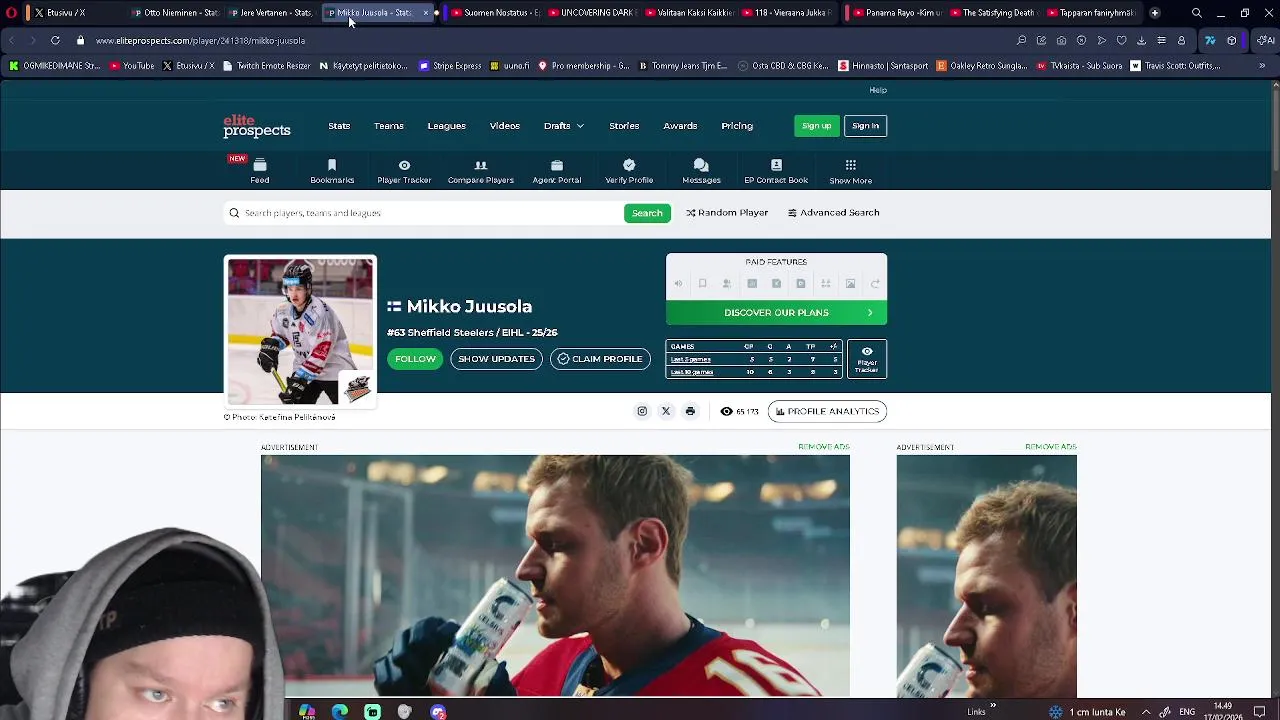Screen dimensions: 1280x720
Task: Open a new browser tab
Action: [x=1155, y=13]
